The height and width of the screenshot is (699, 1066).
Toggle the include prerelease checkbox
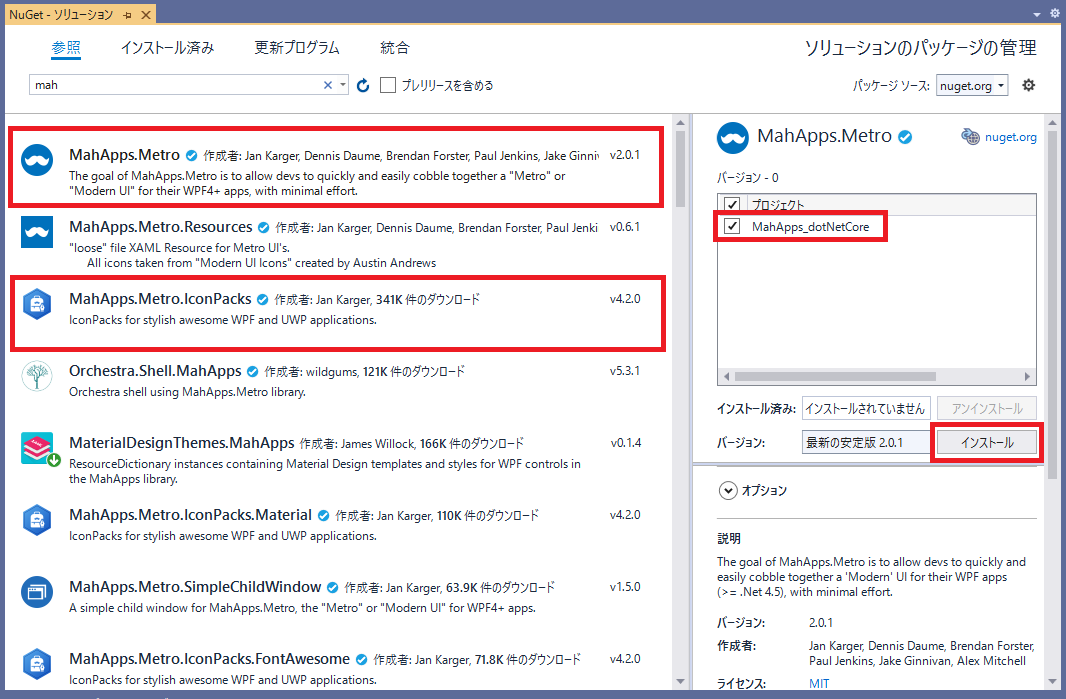point(388,85)
